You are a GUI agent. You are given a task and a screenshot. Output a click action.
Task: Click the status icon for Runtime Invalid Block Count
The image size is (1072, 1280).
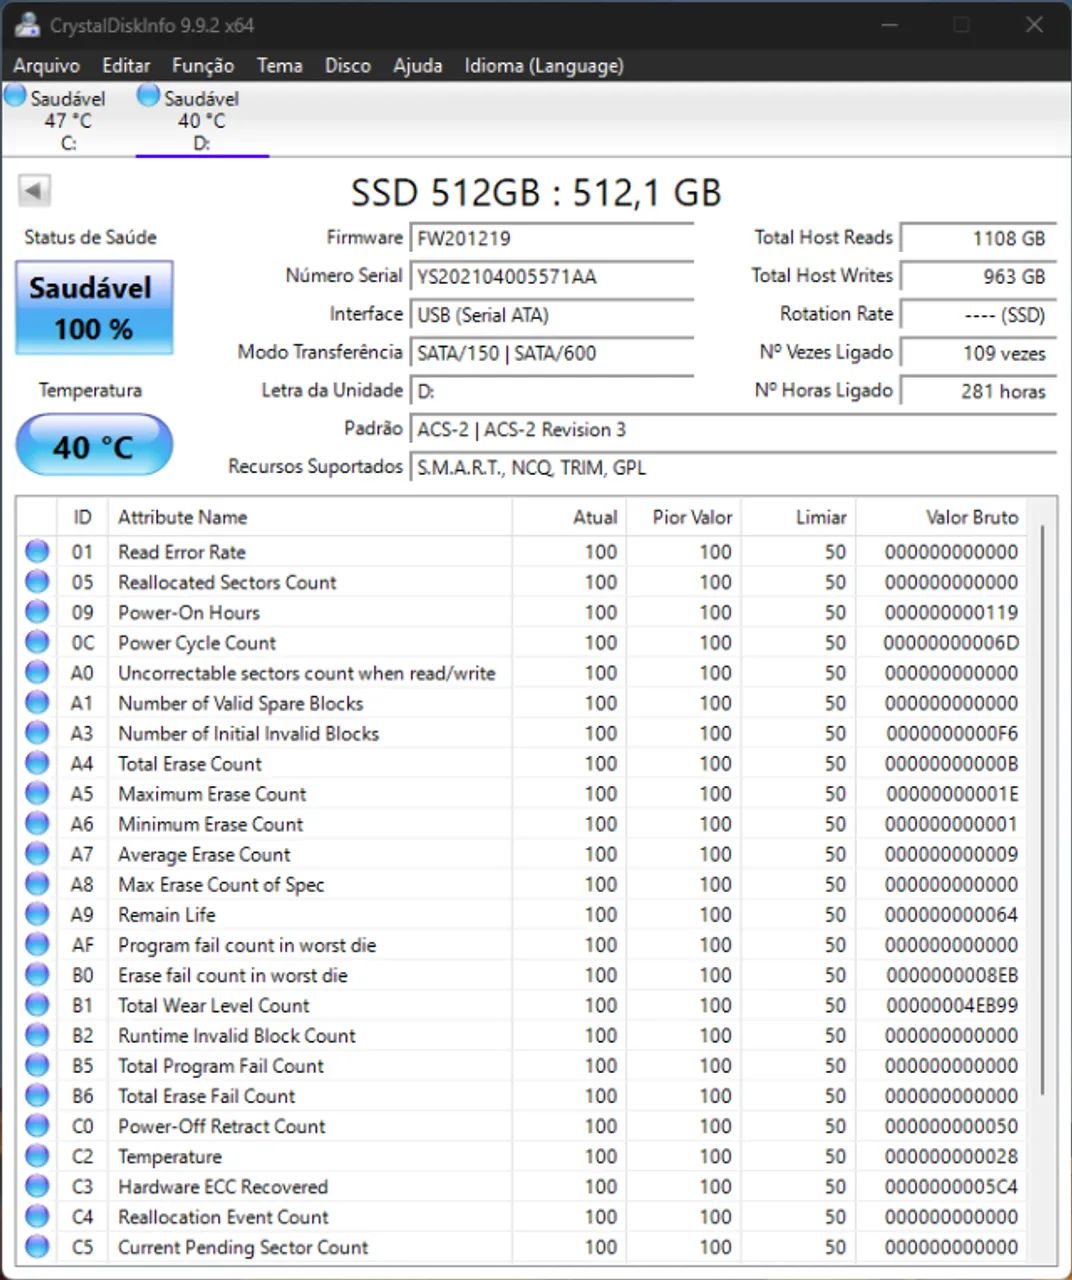tap(37, 1035)
